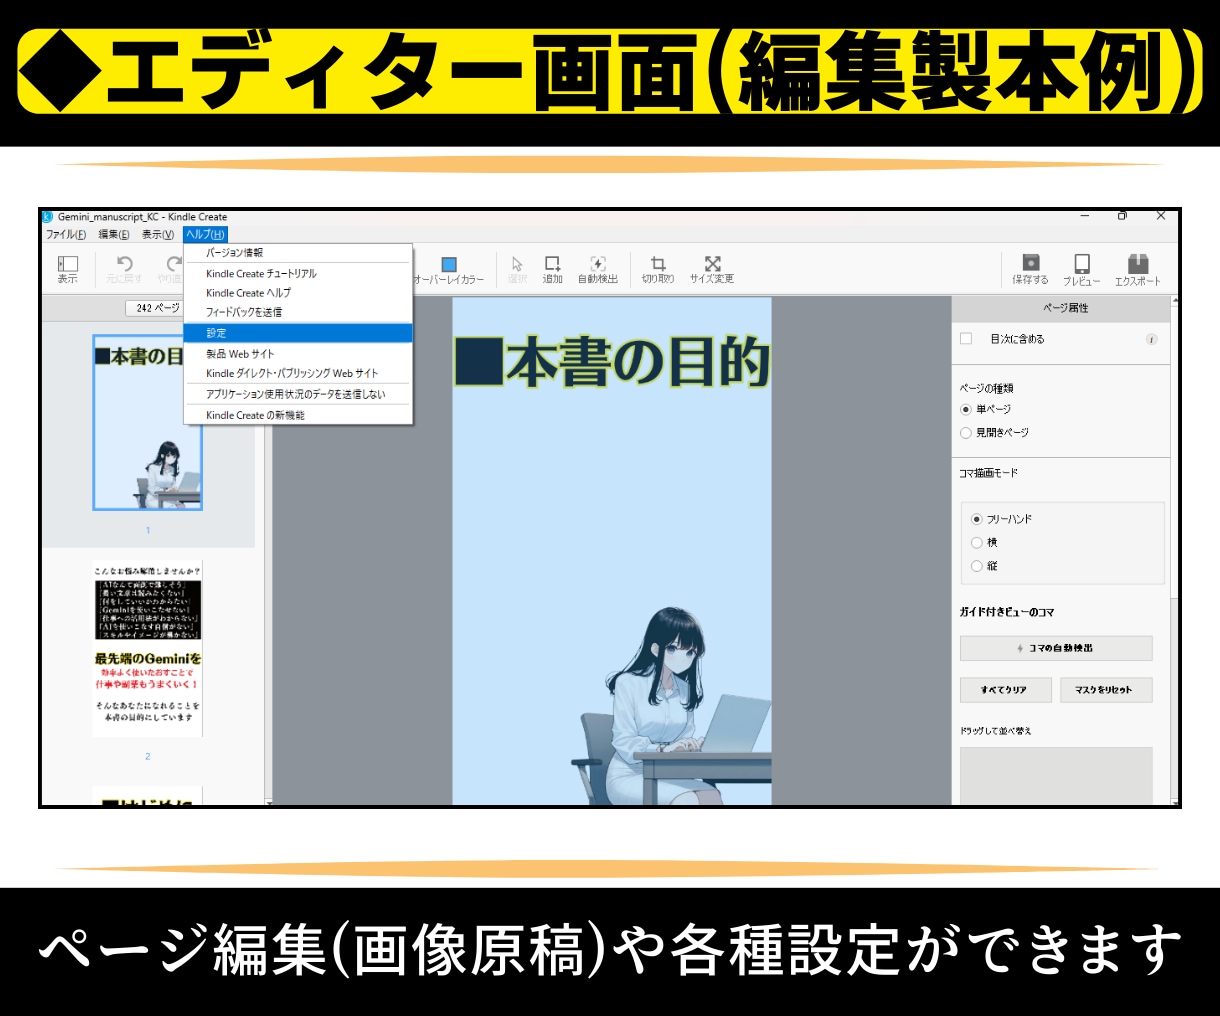
Task: Choose 縦 panel drawing mode
Action: (977, 566)
